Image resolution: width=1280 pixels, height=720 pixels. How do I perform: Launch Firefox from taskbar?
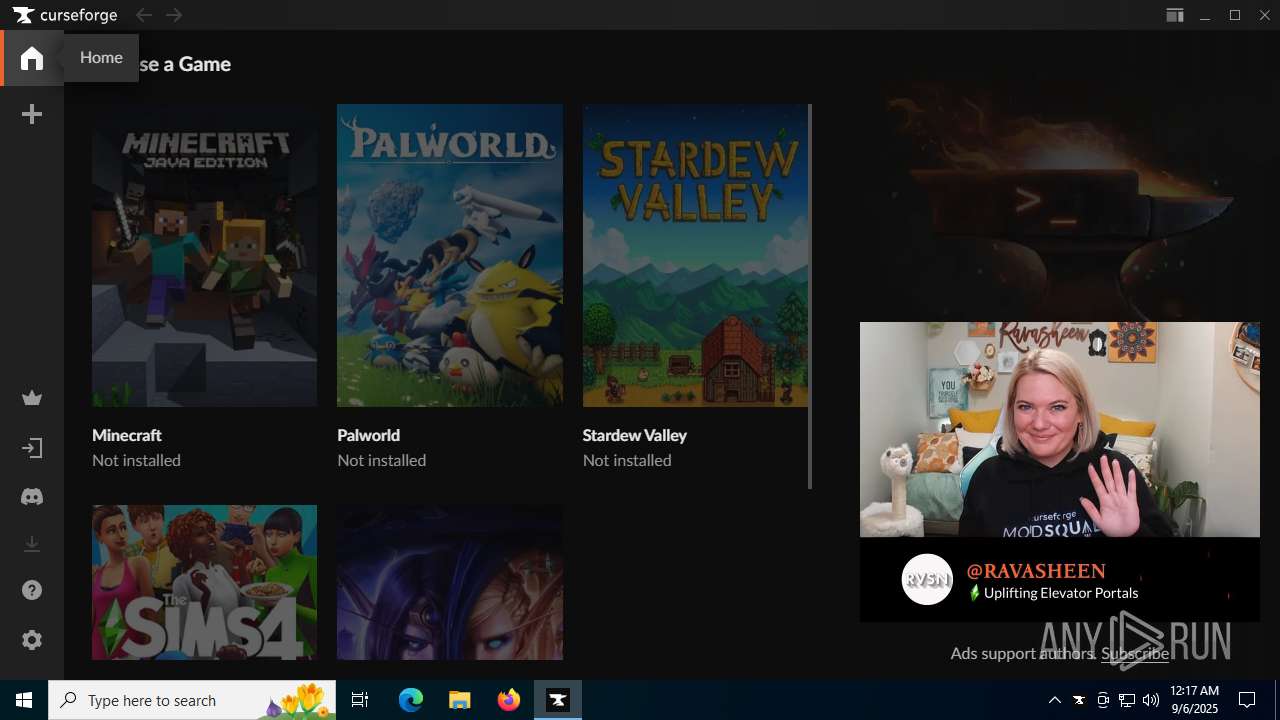[509, 700]
